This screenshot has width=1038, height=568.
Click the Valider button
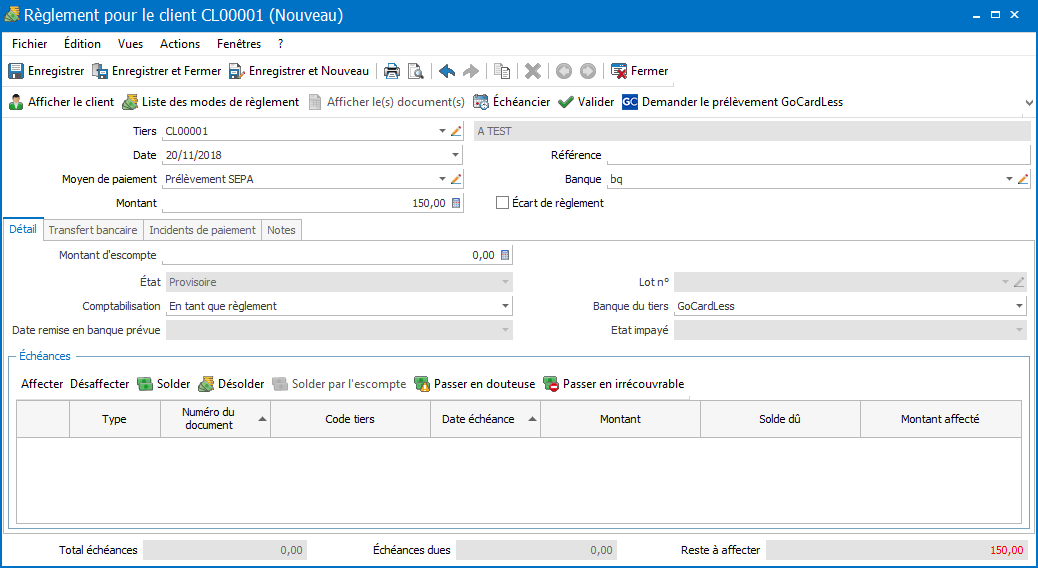(x=586, y=102)
